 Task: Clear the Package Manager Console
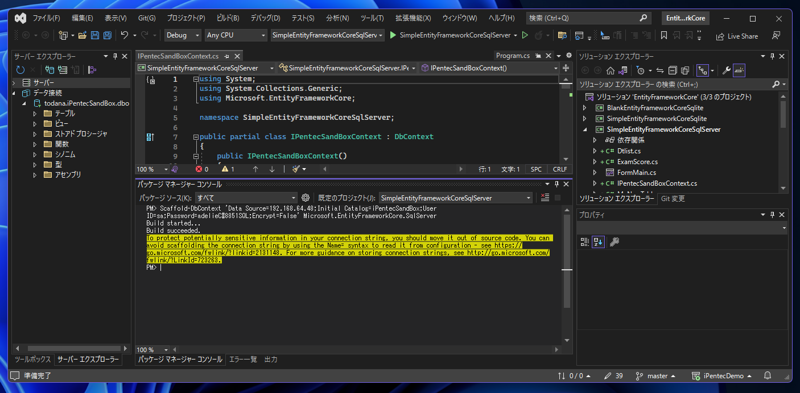(x=545, y=198)
